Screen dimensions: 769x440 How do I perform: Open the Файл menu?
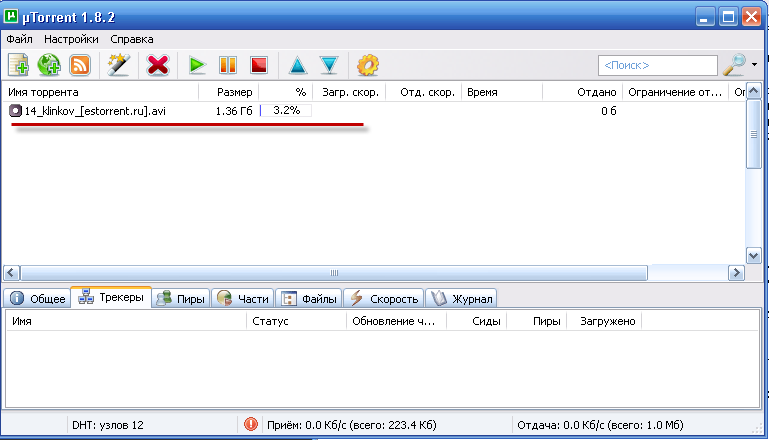tap(19, 39)
